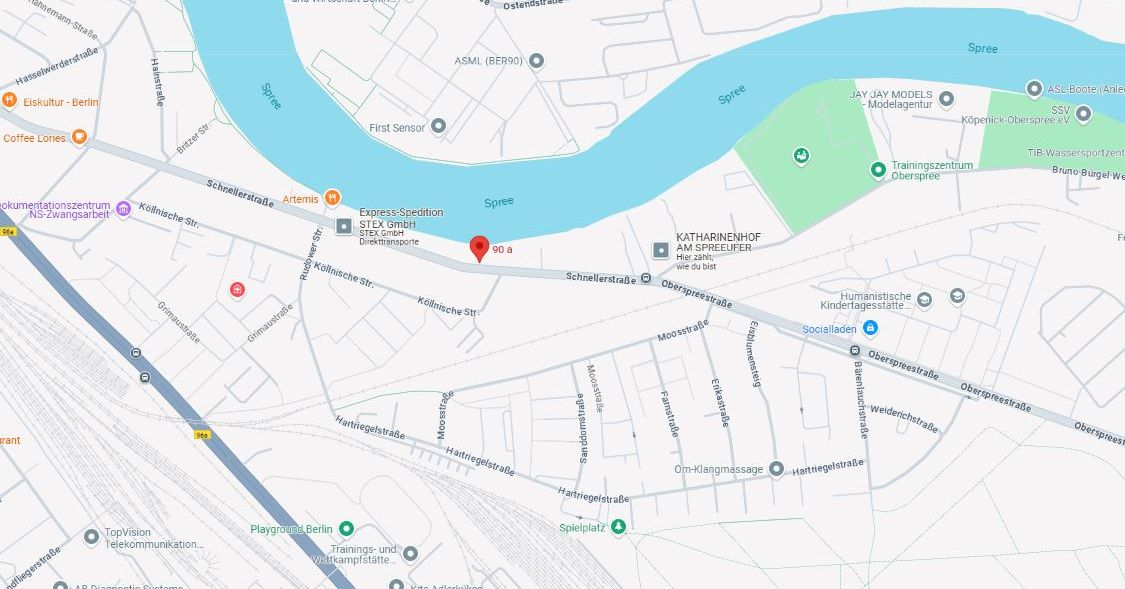Screen dimensions: 1125x589
Task: Click the Spielplatz tree icon
Action: pos(618,527)
